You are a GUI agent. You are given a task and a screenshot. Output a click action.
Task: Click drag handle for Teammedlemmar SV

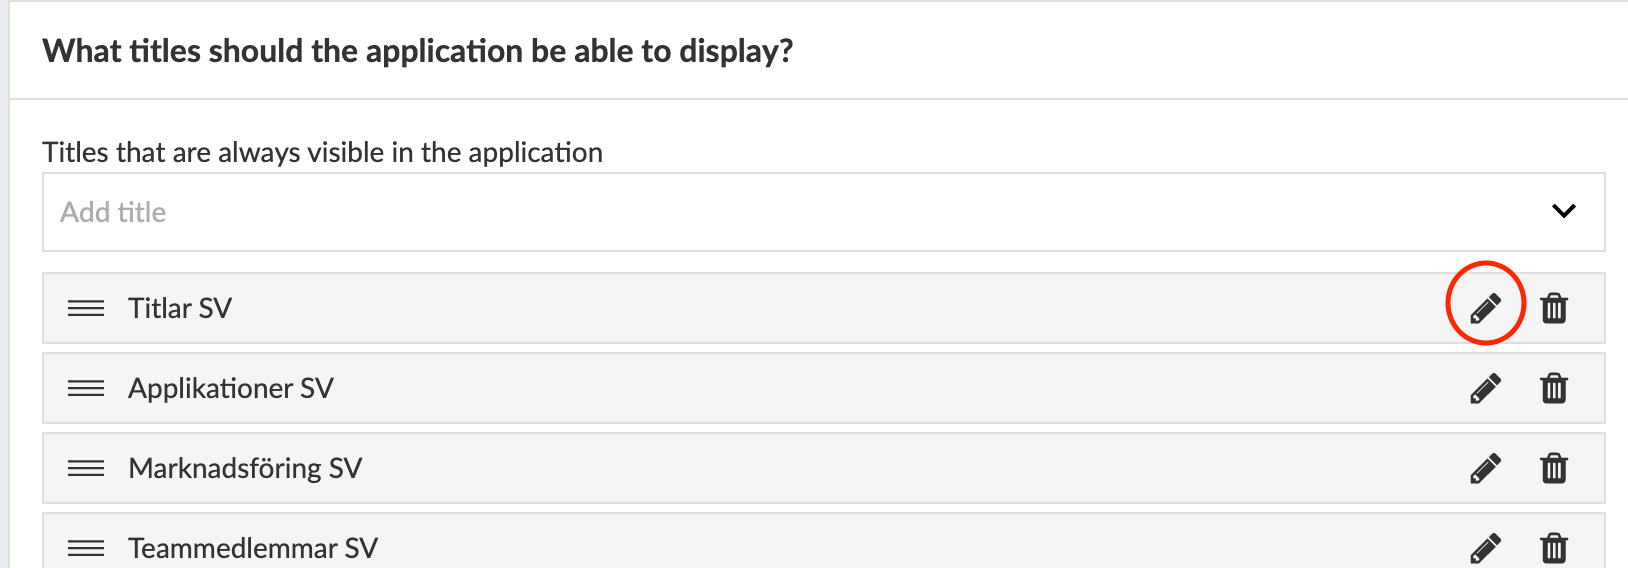tap(86, 548)
